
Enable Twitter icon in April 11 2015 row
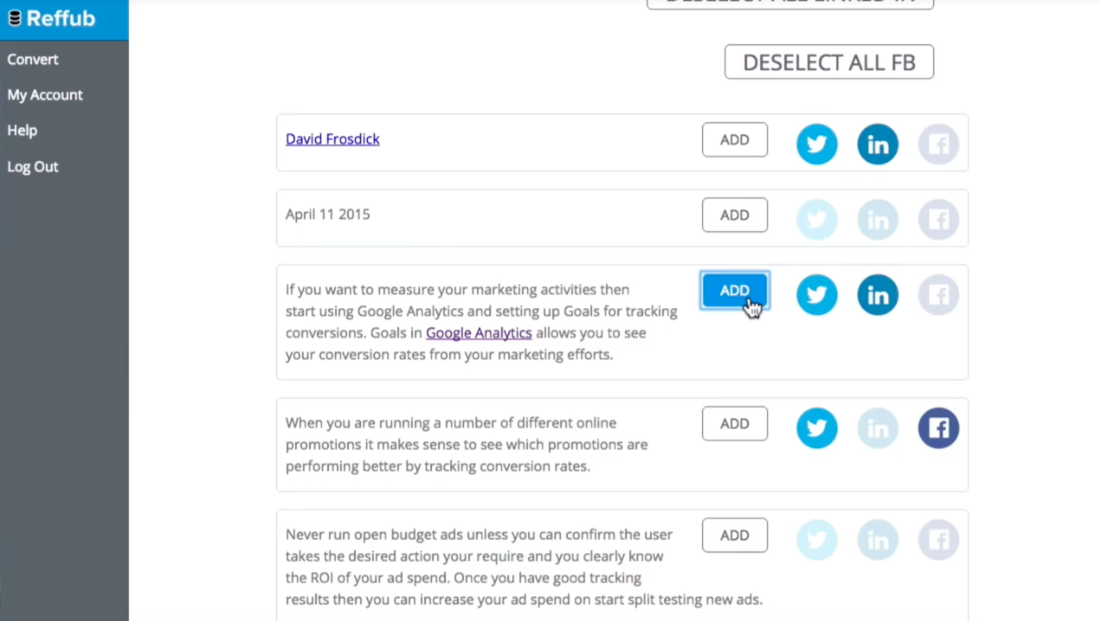tap(817, 220)
